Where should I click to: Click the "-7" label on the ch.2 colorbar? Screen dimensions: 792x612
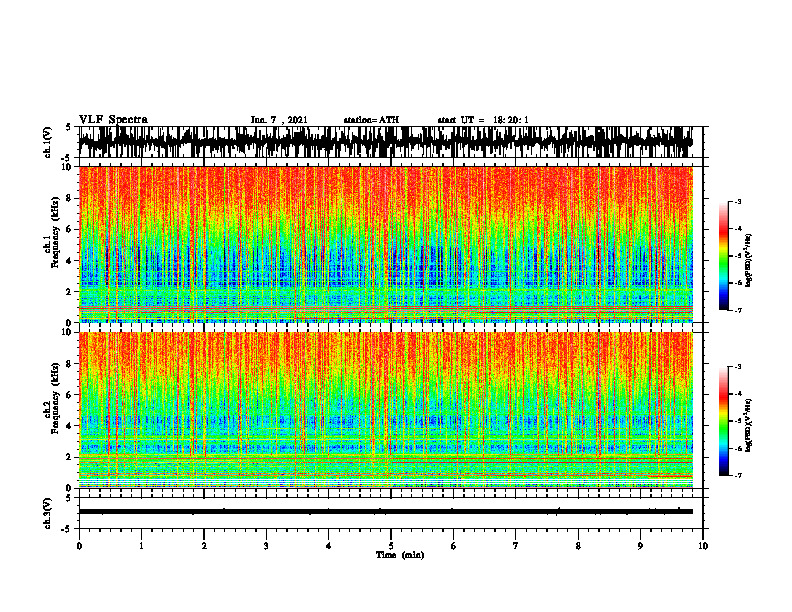pyautogui.click(x=738, y=475)
